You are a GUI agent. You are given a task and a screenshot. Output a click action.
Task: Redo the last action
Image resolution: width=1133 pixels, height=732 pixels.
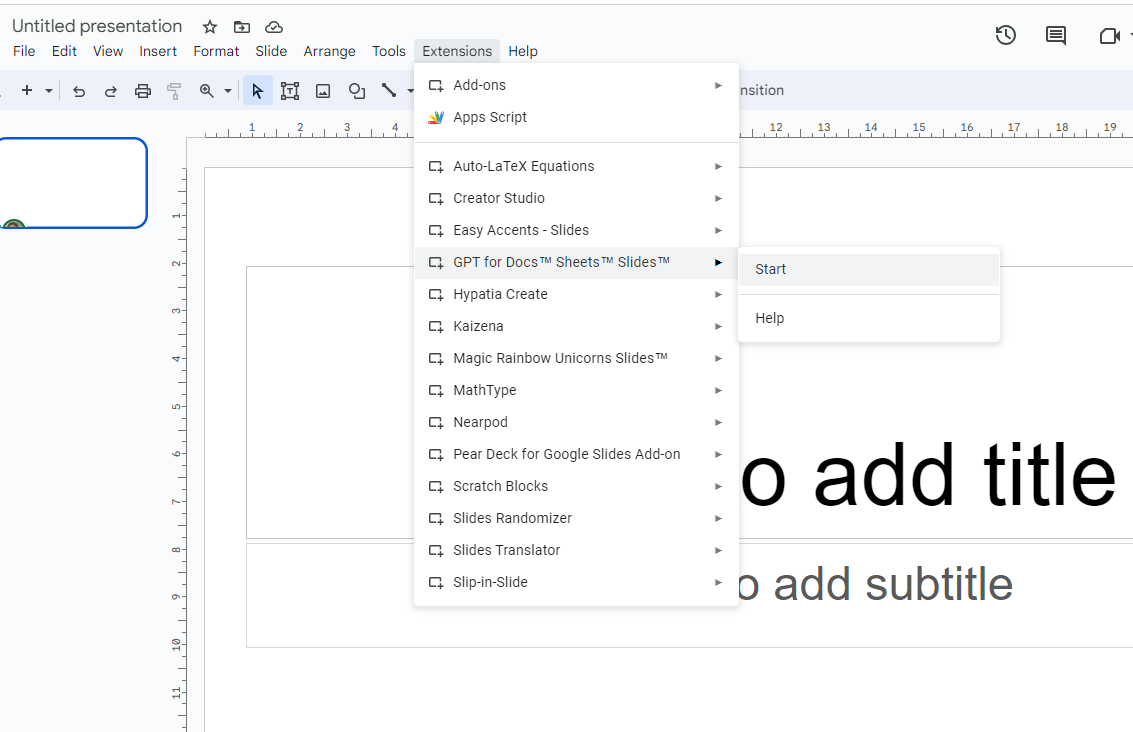point(111,91)
